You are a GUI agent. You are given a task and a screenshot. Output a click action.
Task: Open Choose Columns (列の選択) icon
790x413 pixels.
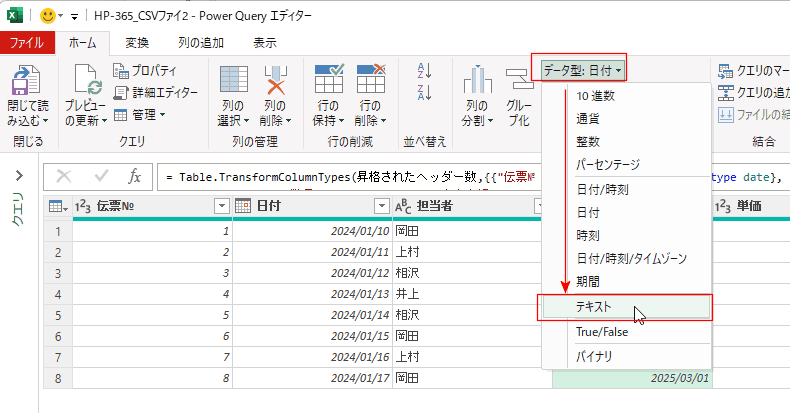tap(234, 84)
